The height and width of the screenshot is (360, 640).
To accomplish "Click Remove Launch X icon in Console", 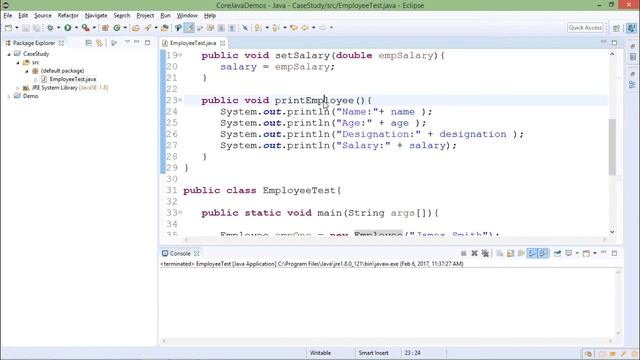I will [474, 253].
